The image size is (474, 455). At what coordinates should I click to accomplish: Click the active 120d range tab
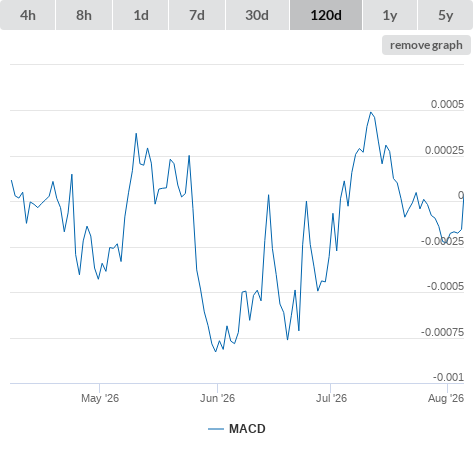pos(326,15)
